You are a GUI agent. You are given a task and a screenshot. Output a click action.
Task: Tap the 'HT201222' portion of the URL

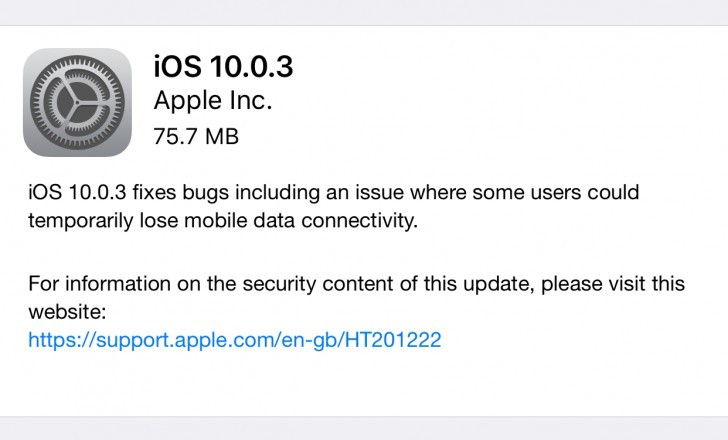(393, 340)
